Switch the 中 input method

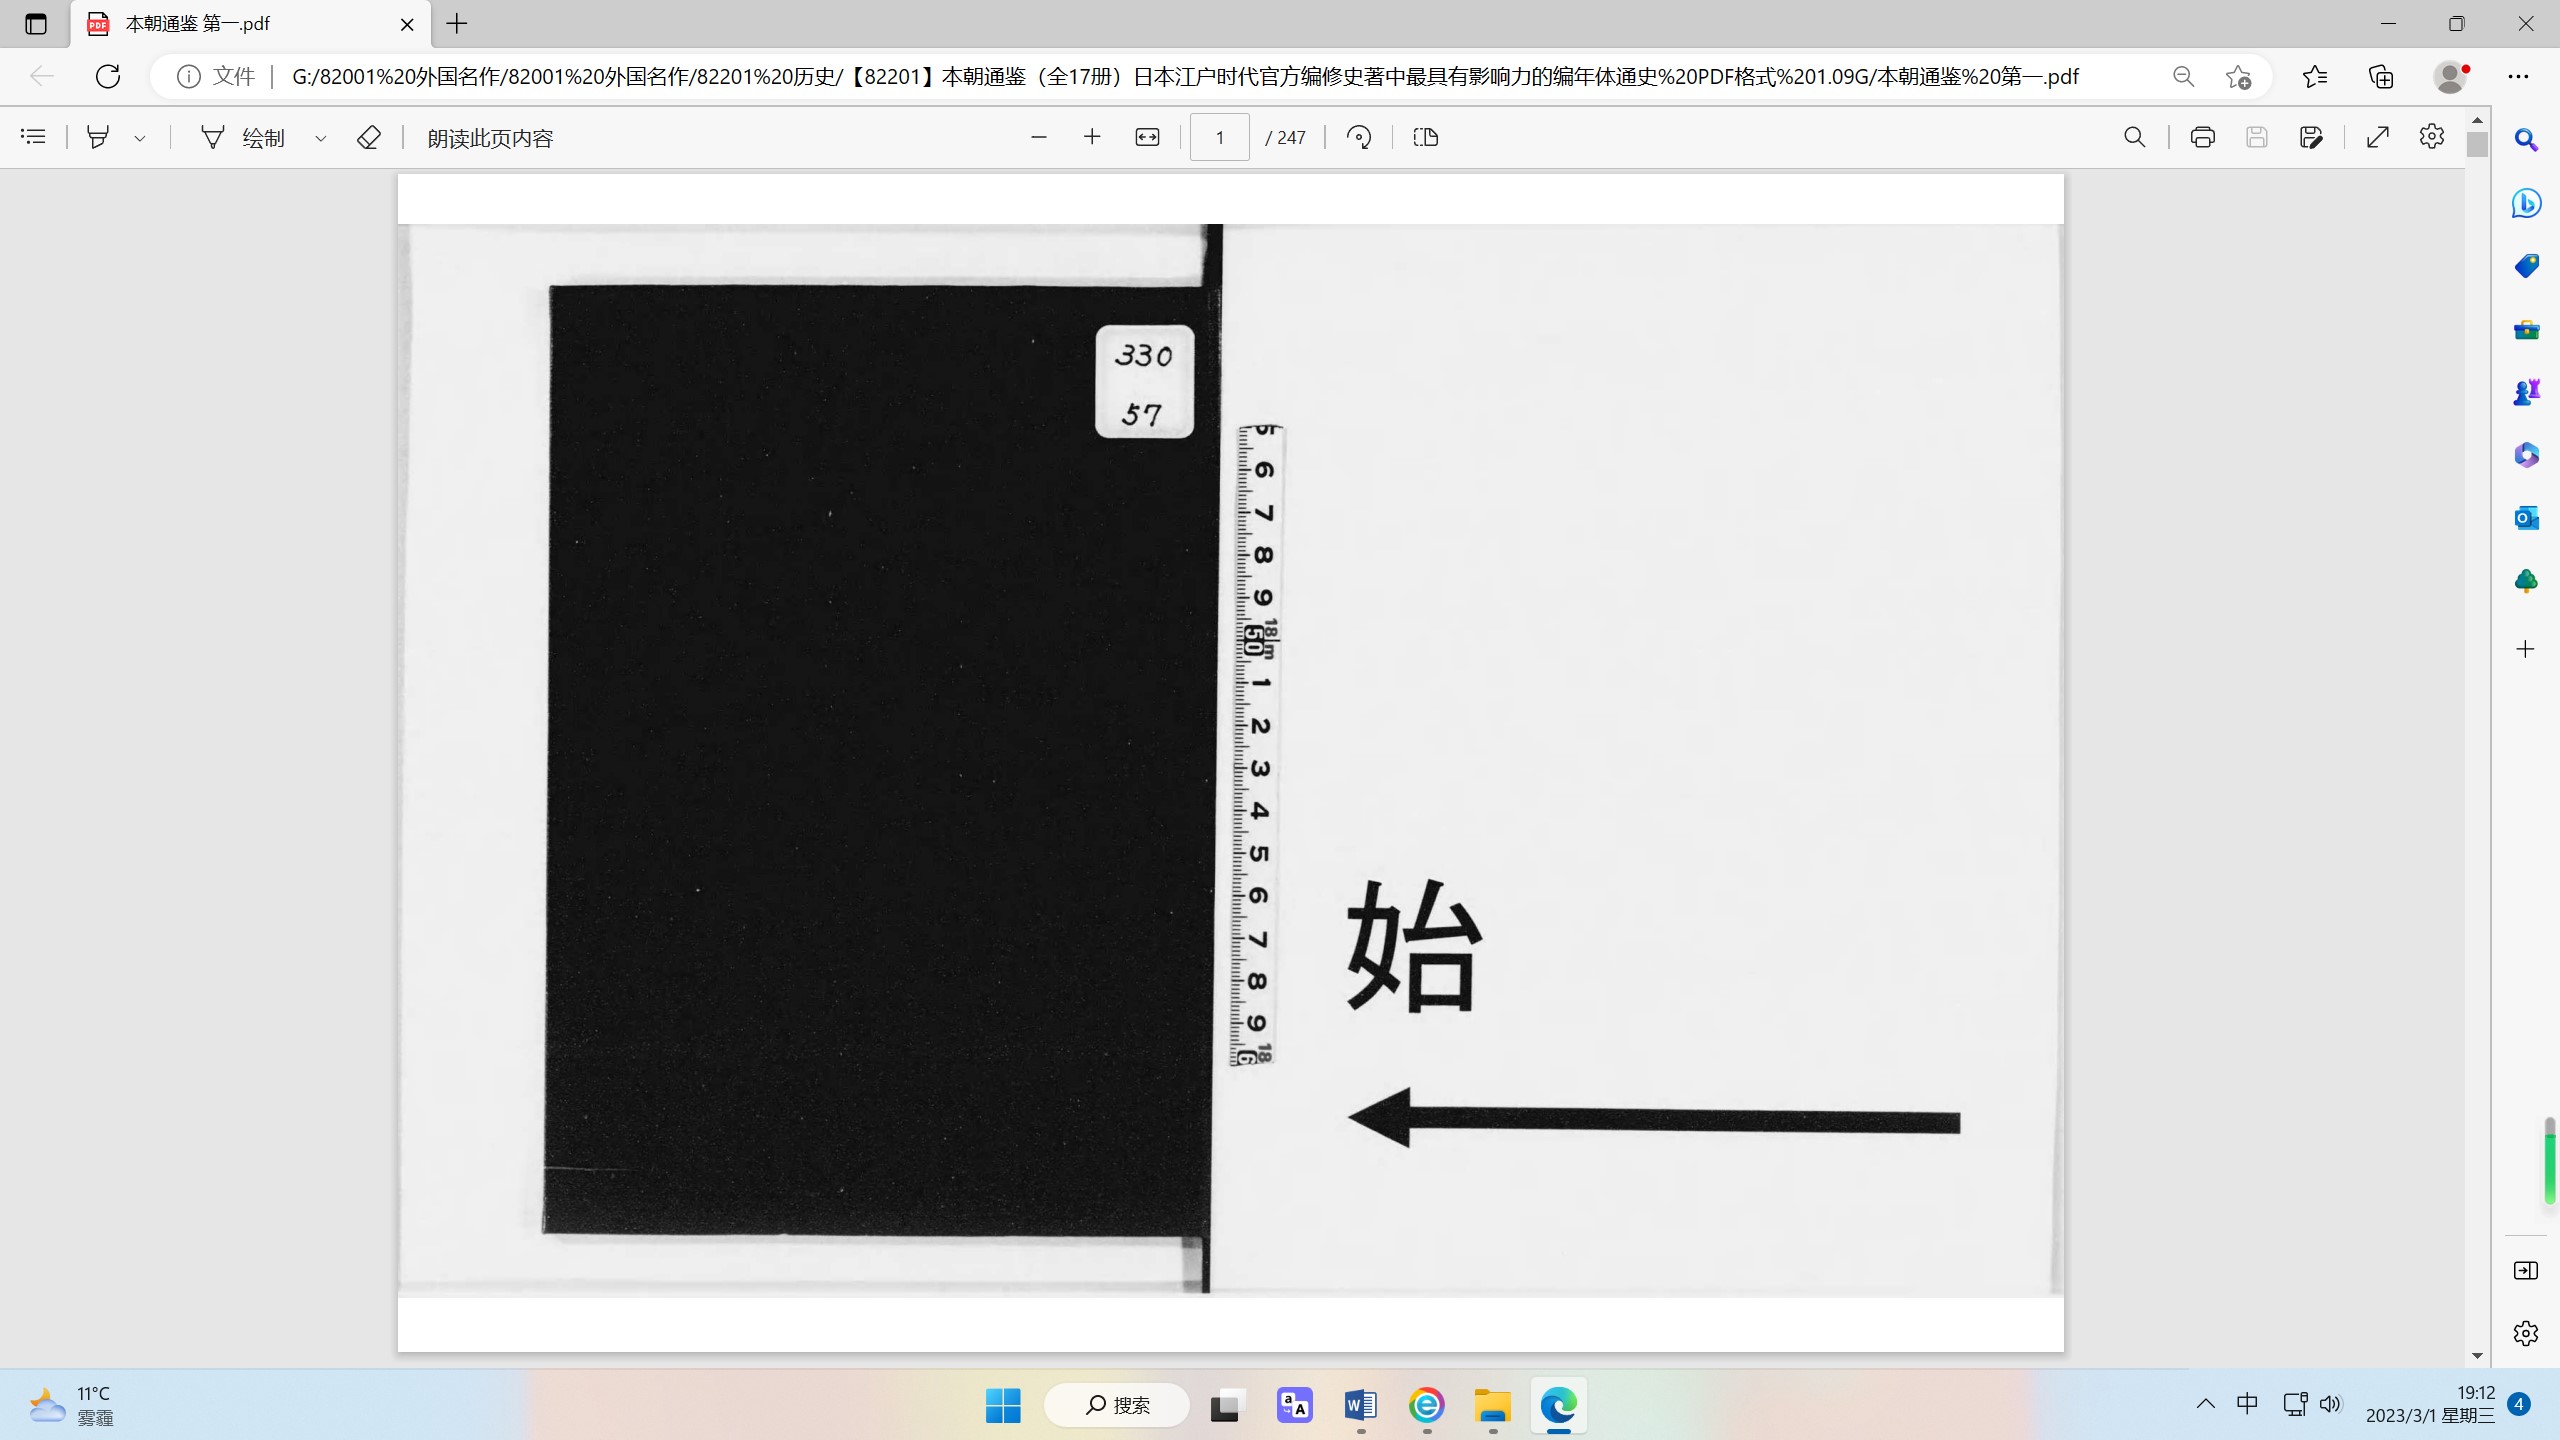pos(2248,1404)
